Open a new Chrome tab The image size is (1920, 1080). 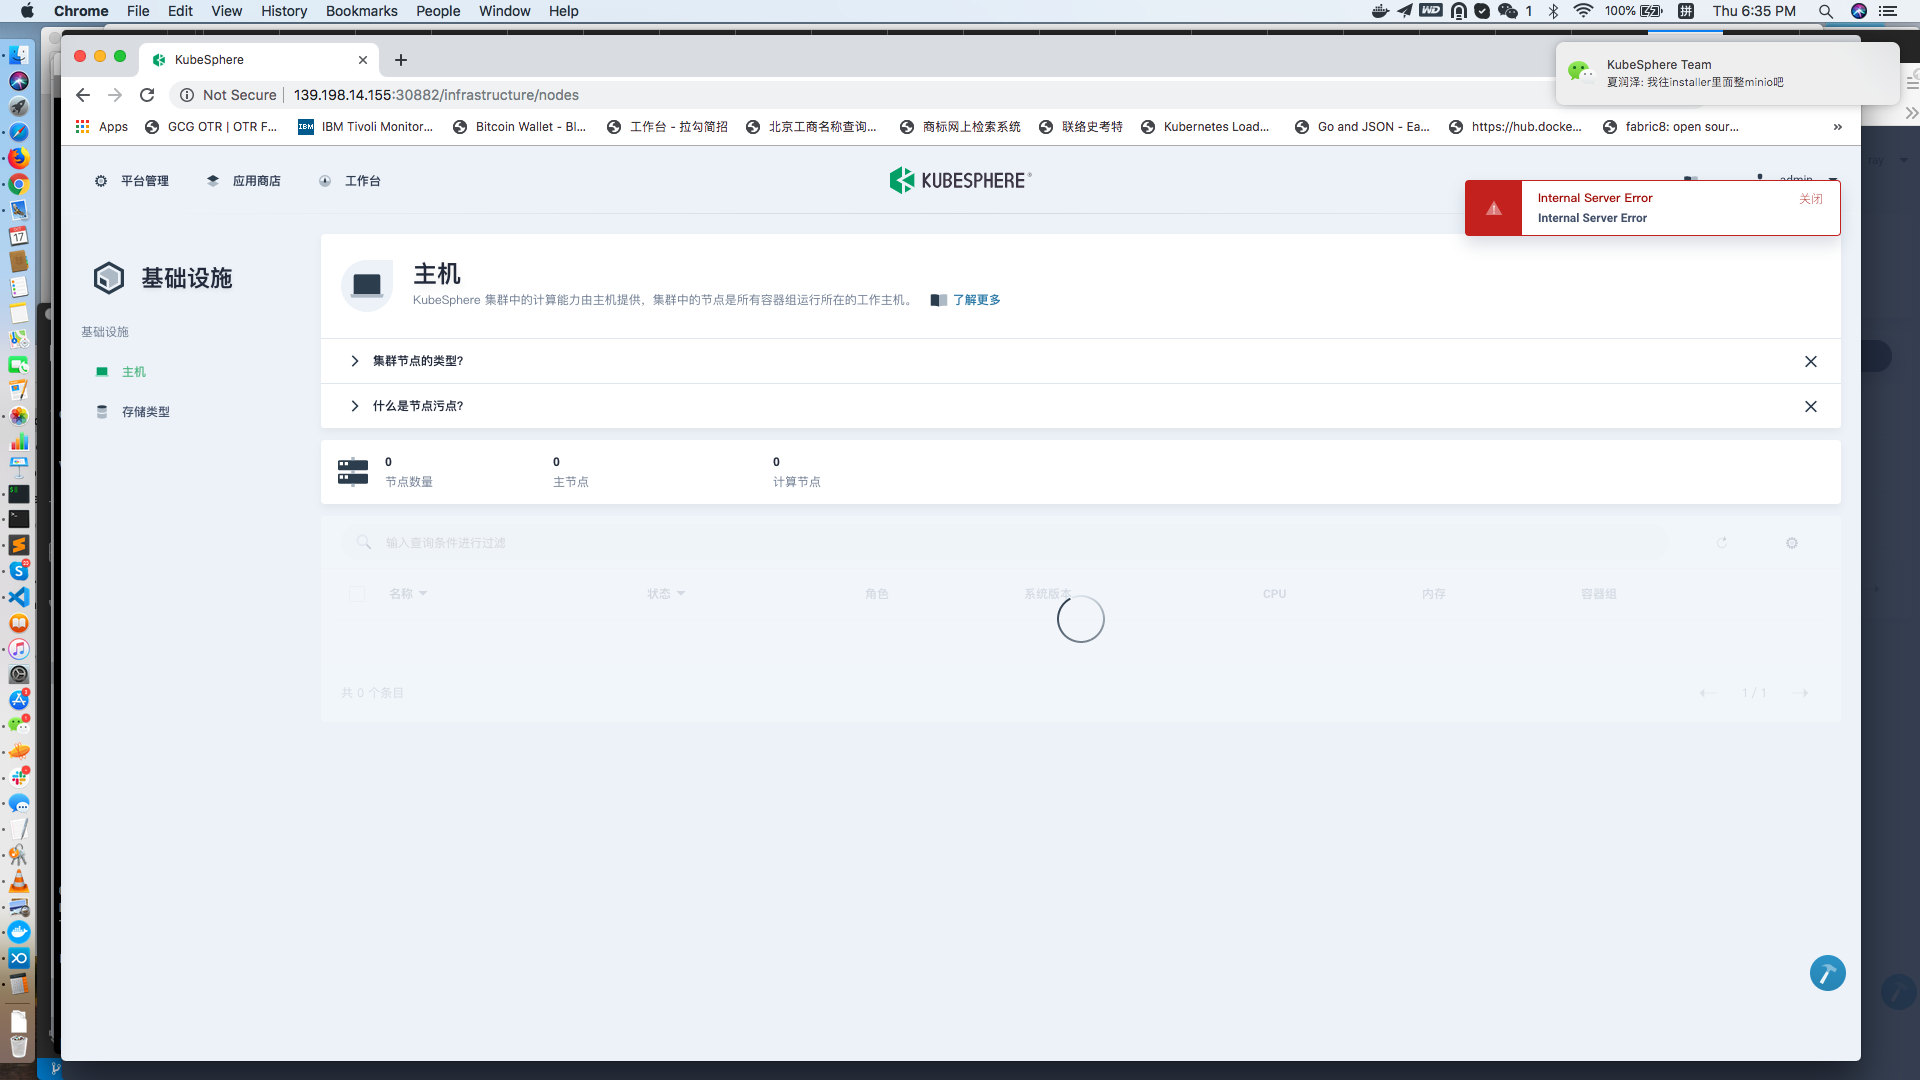click(x=401, y=60)
